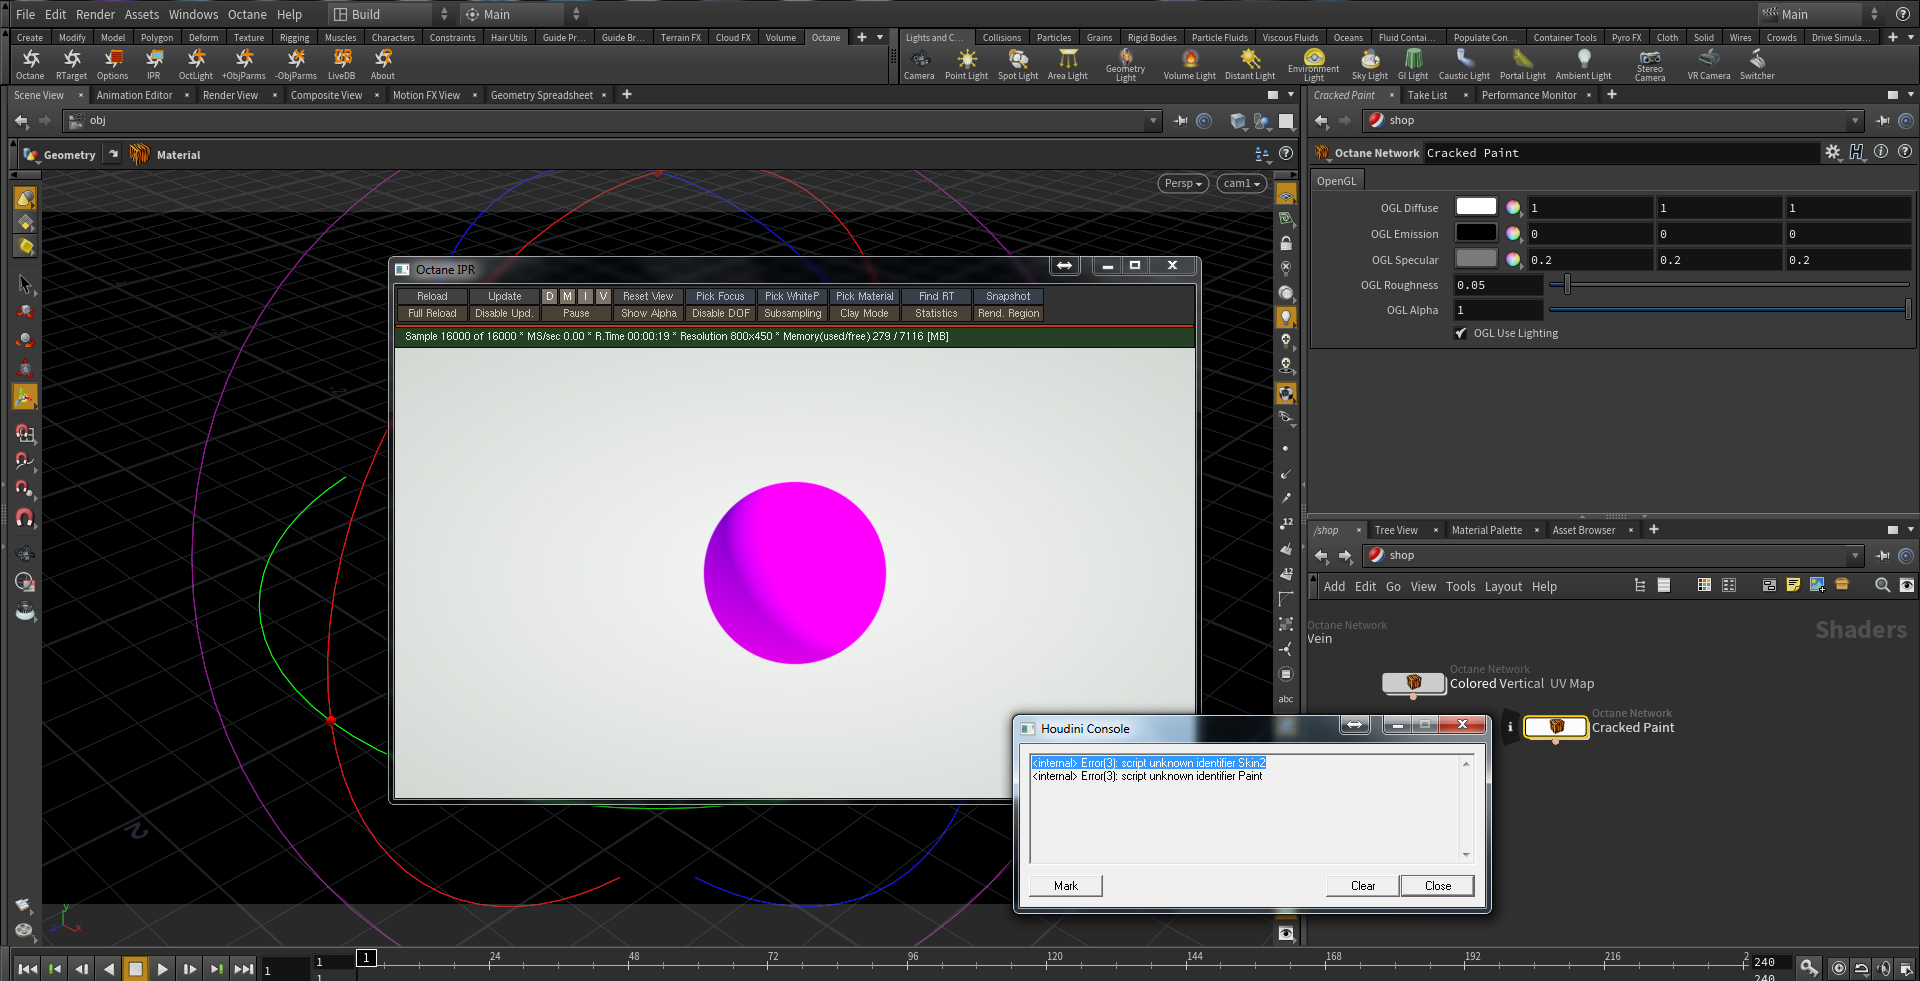This screenshot has width=1920, height=981.
Task: Toggle the Clay Mode button in IPR
Action: [864, 314]
